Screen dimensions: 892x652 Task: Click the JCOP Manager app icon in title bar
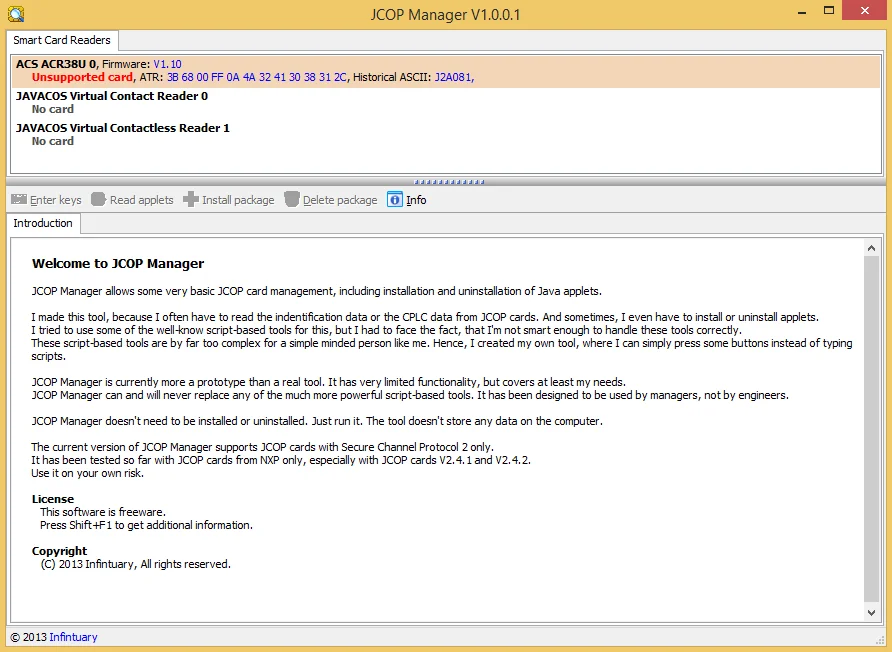[x=16, y=14]
